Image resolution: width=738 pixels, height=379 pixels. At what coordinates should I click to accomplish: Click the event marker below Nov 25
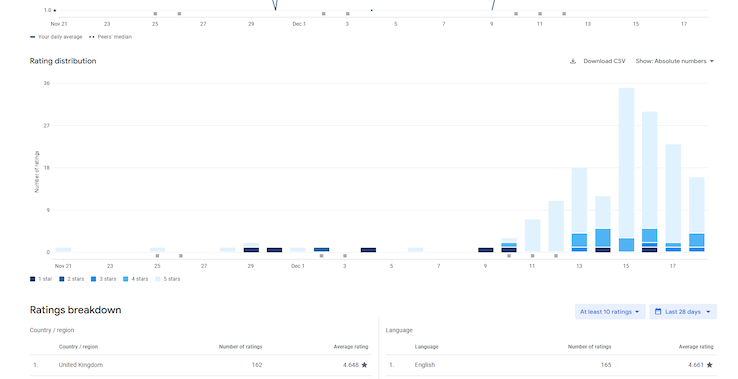pyautogui.click(x=157, y=256)
